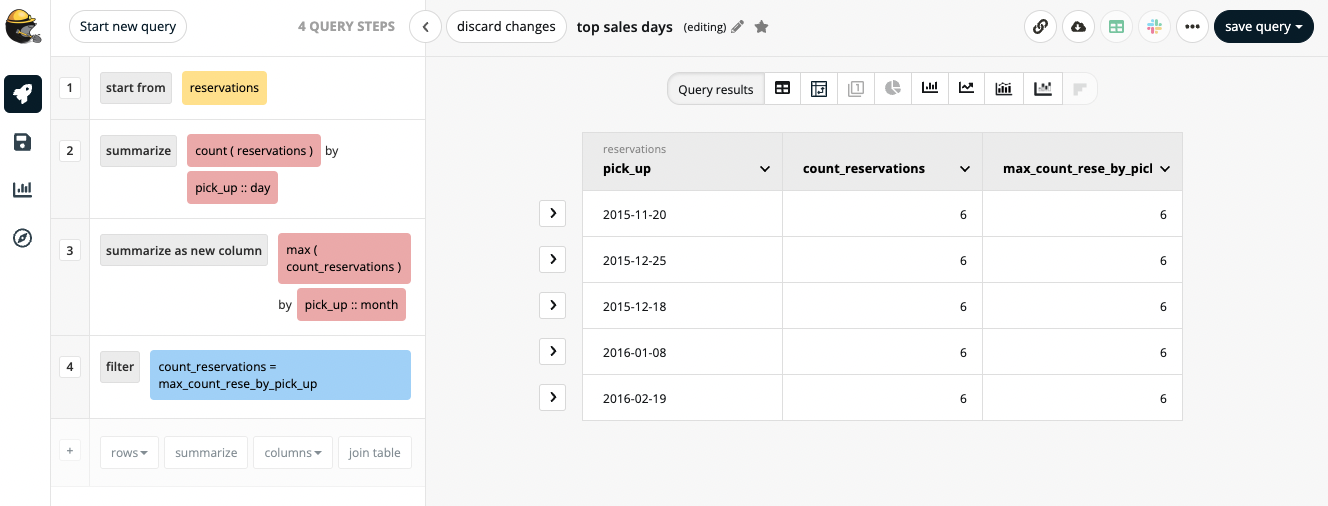
Task: Open saved queries floppy-disk icon in sidebar
Action: (x=23, y=142)
